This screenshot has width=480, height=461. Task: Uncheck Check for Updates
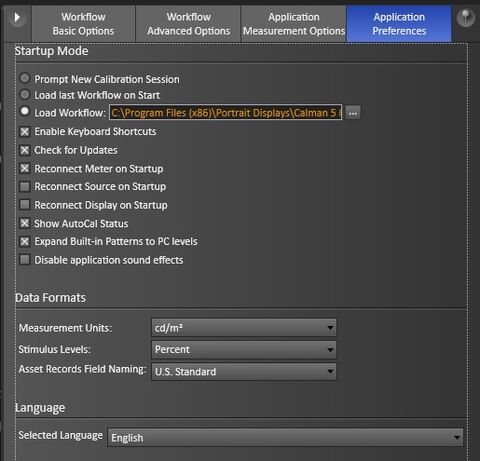point(25,150)
